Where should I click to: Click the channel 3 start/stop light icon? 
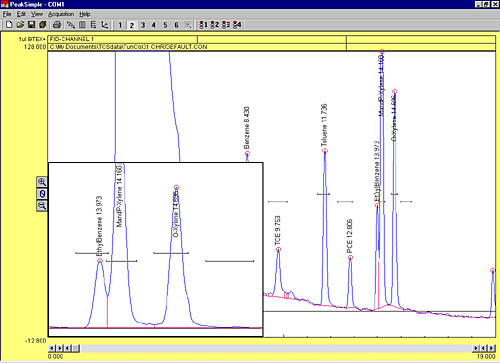pyautogui.click(x=226, y=25)
